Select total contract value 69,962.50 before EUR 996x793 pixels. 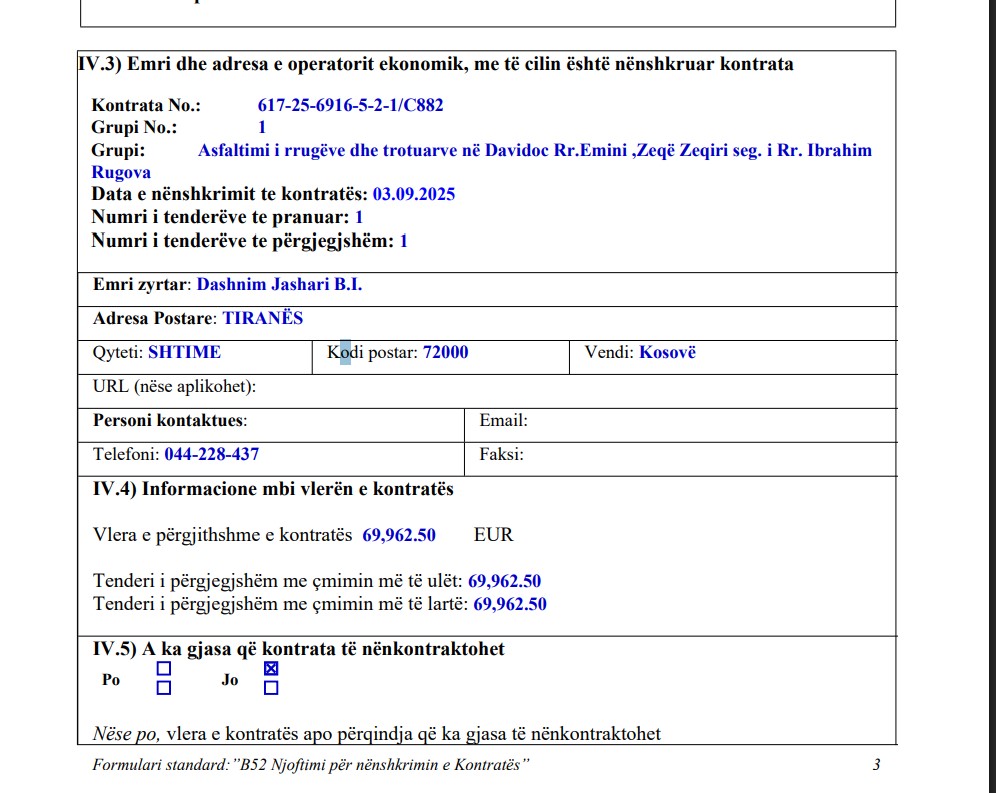tap(399, 535)
